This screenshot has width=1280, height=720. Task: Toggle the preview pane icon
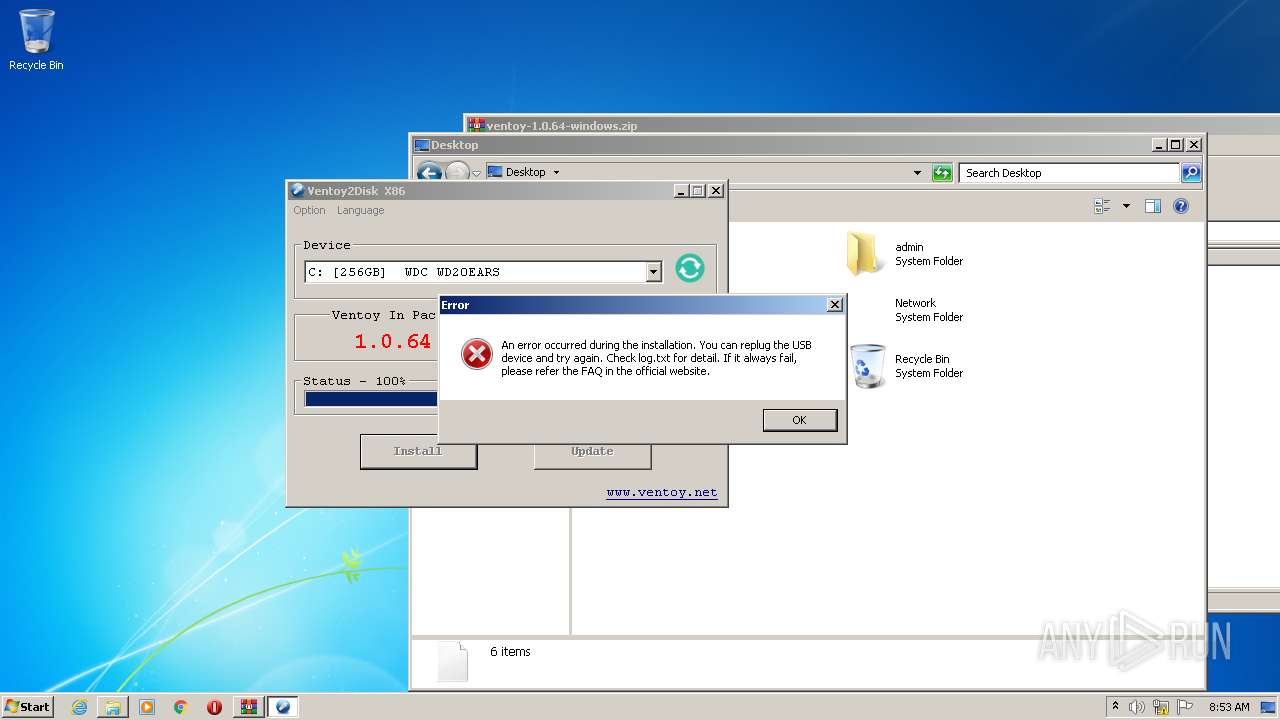click(1152, 206)
